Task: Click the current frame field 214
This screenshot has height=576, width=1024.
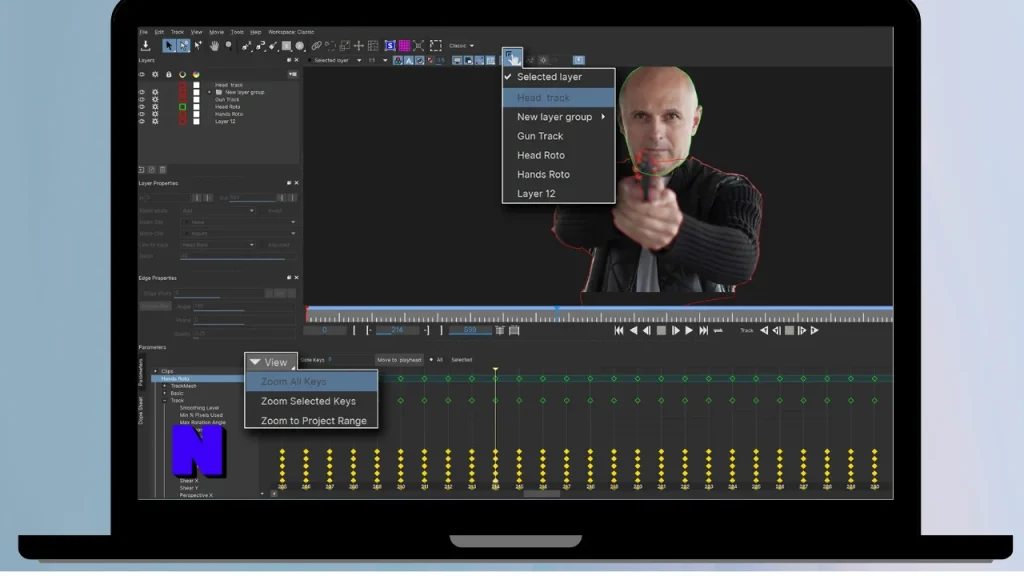Action: coord(397,330)
